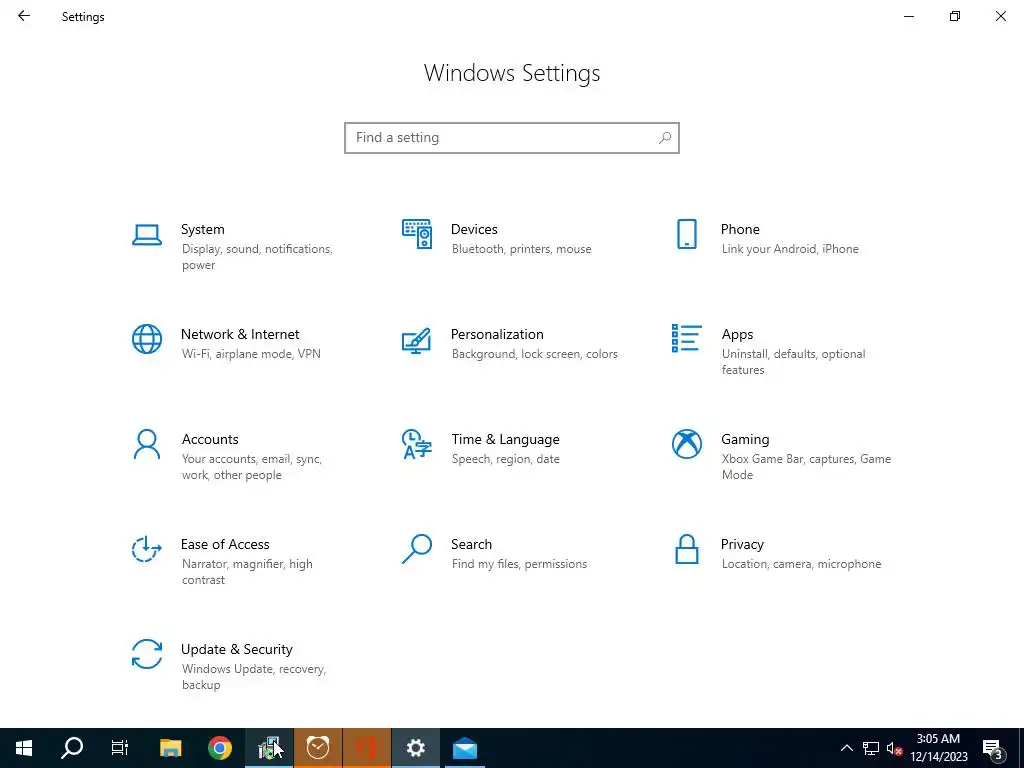The image size is (1024, 768).
Task: Open the Devices settings title
Action: 474,229
